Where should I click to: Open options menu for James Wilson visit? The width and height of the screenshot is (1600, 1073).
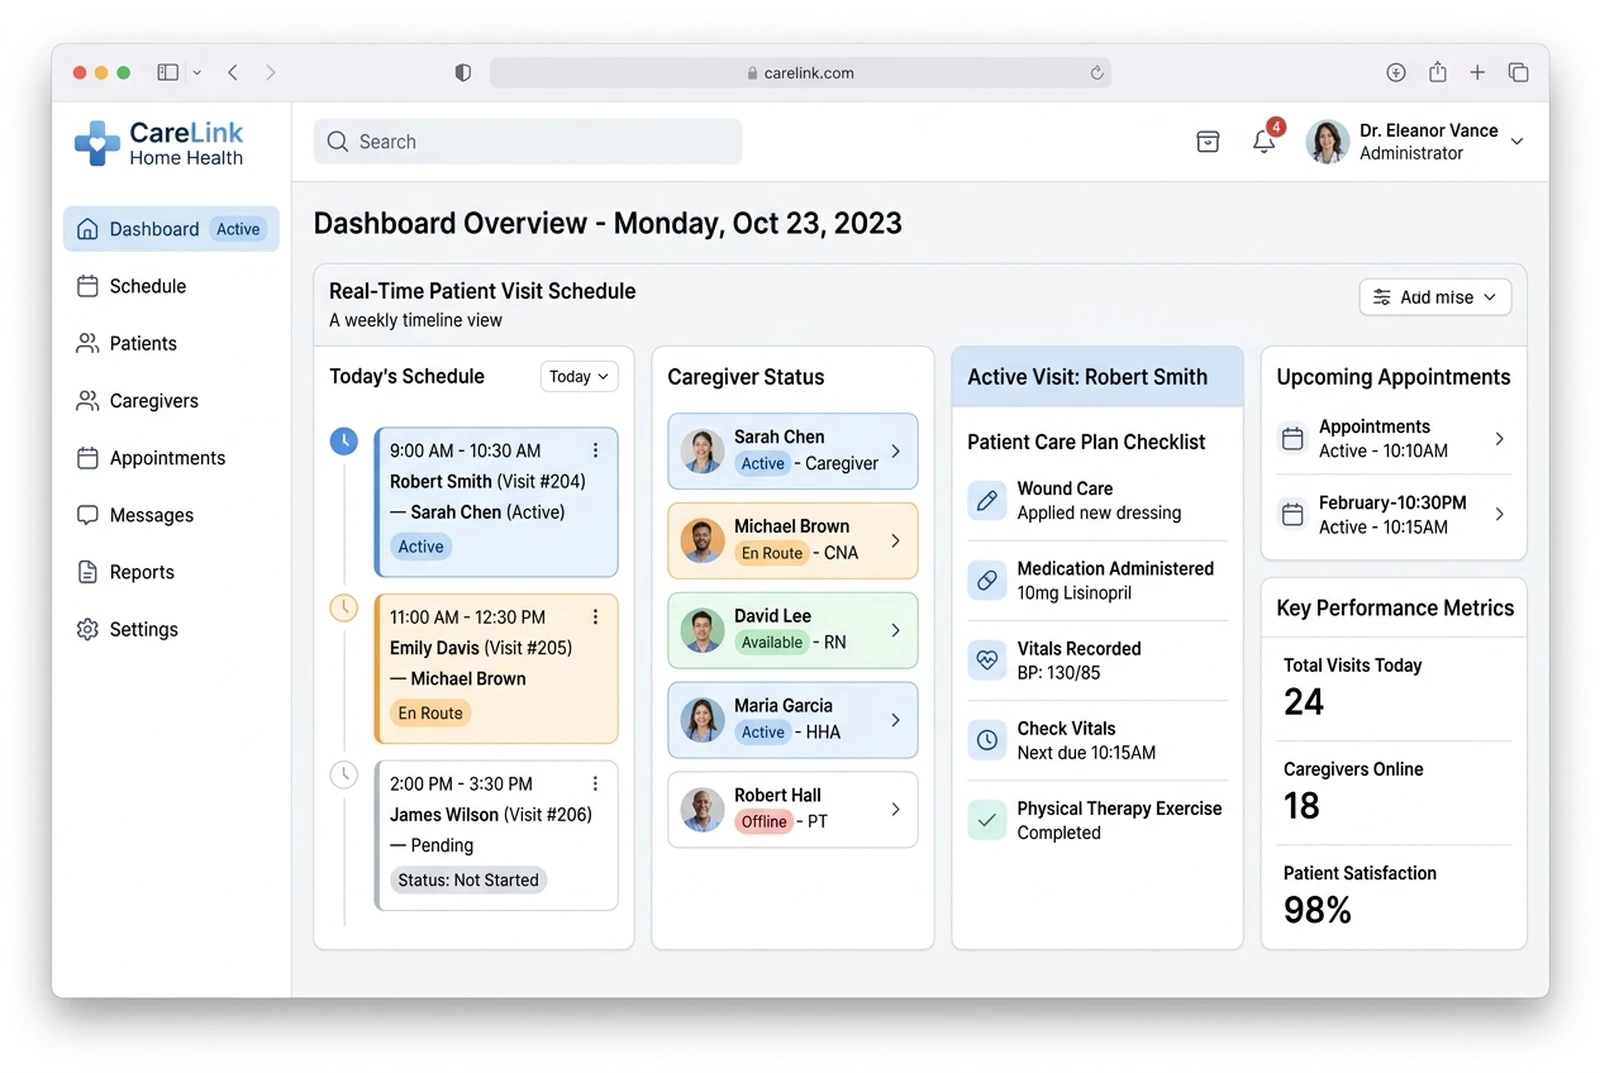pos(595,784)
